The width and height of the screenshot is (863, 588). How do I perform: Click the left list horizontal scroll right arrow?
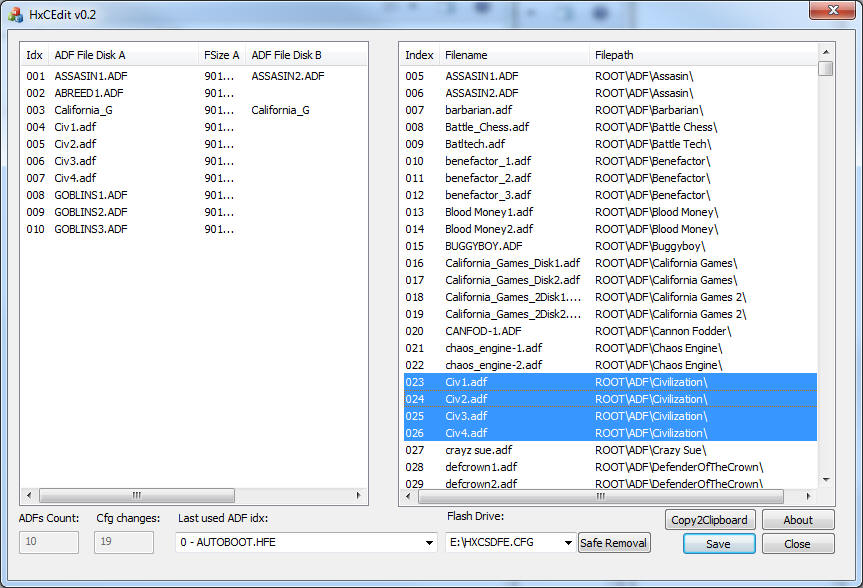point(358,496)
